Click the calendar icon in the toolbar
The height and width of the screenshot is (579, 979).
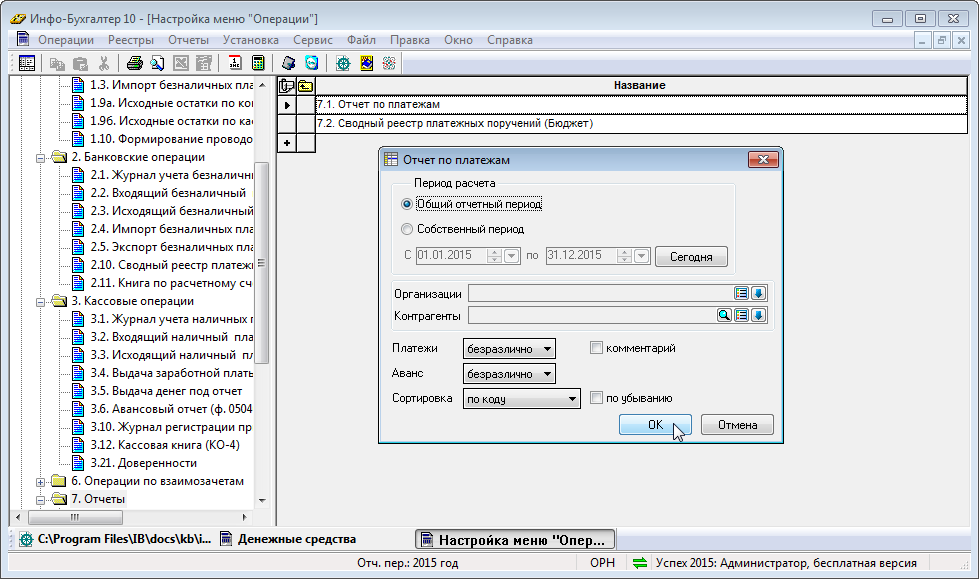pos(235,63)
